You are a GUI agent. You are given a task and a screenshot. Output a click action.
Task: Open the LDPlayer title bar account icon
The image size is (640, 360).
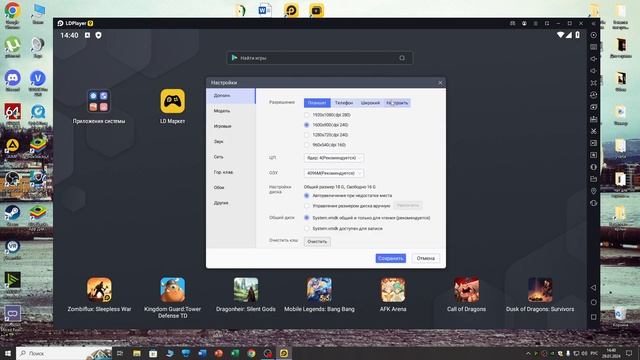(x=524, y=24)
